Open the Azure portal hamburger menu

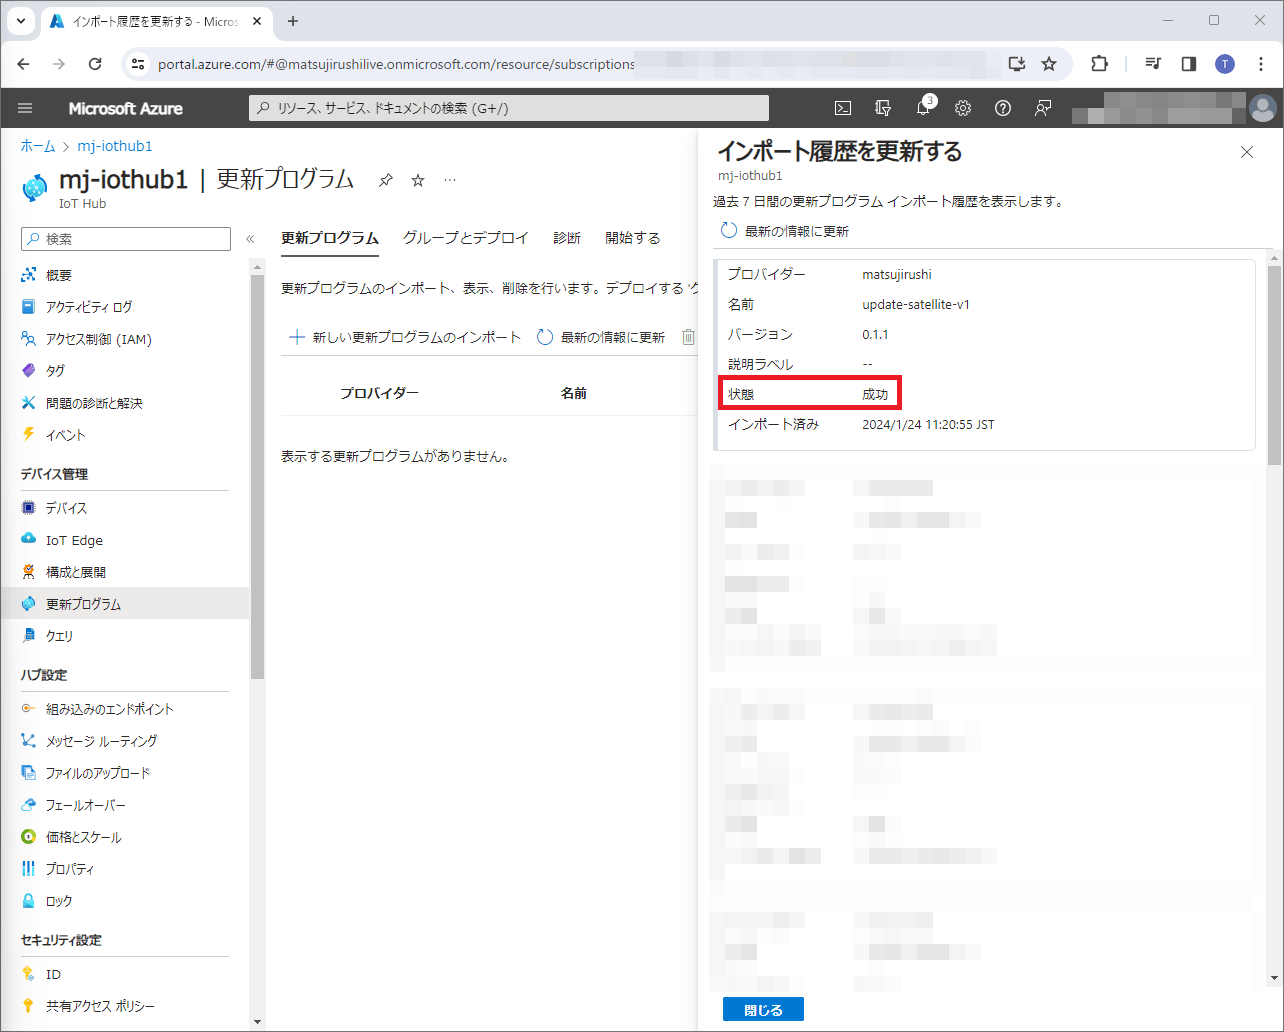(x=25, y=108)
